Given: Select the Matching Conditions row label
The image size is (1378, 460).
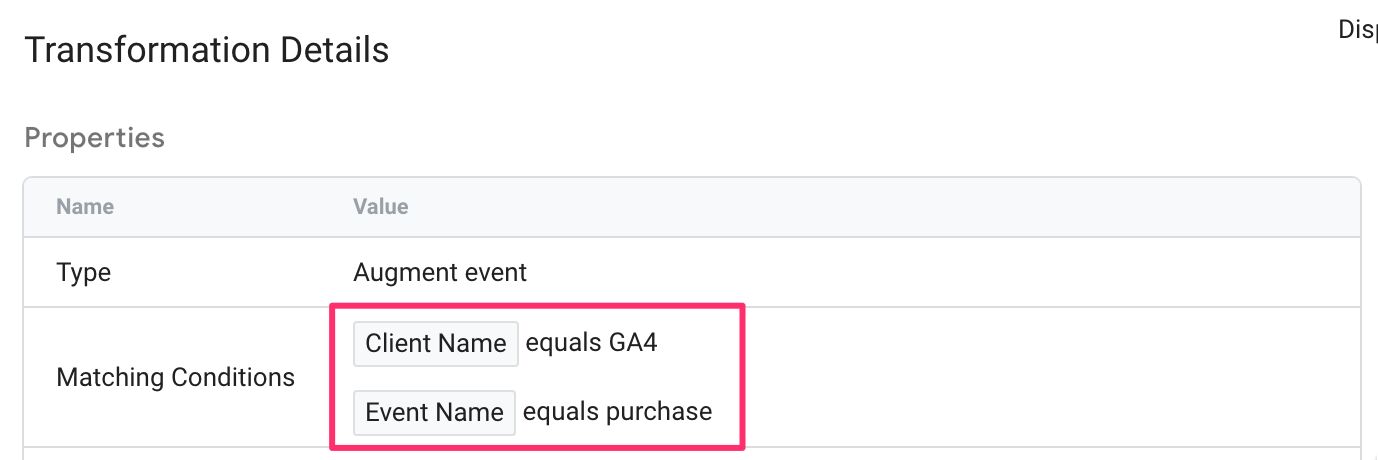Looking at the screenshot, I should click(x=176, y=377).
